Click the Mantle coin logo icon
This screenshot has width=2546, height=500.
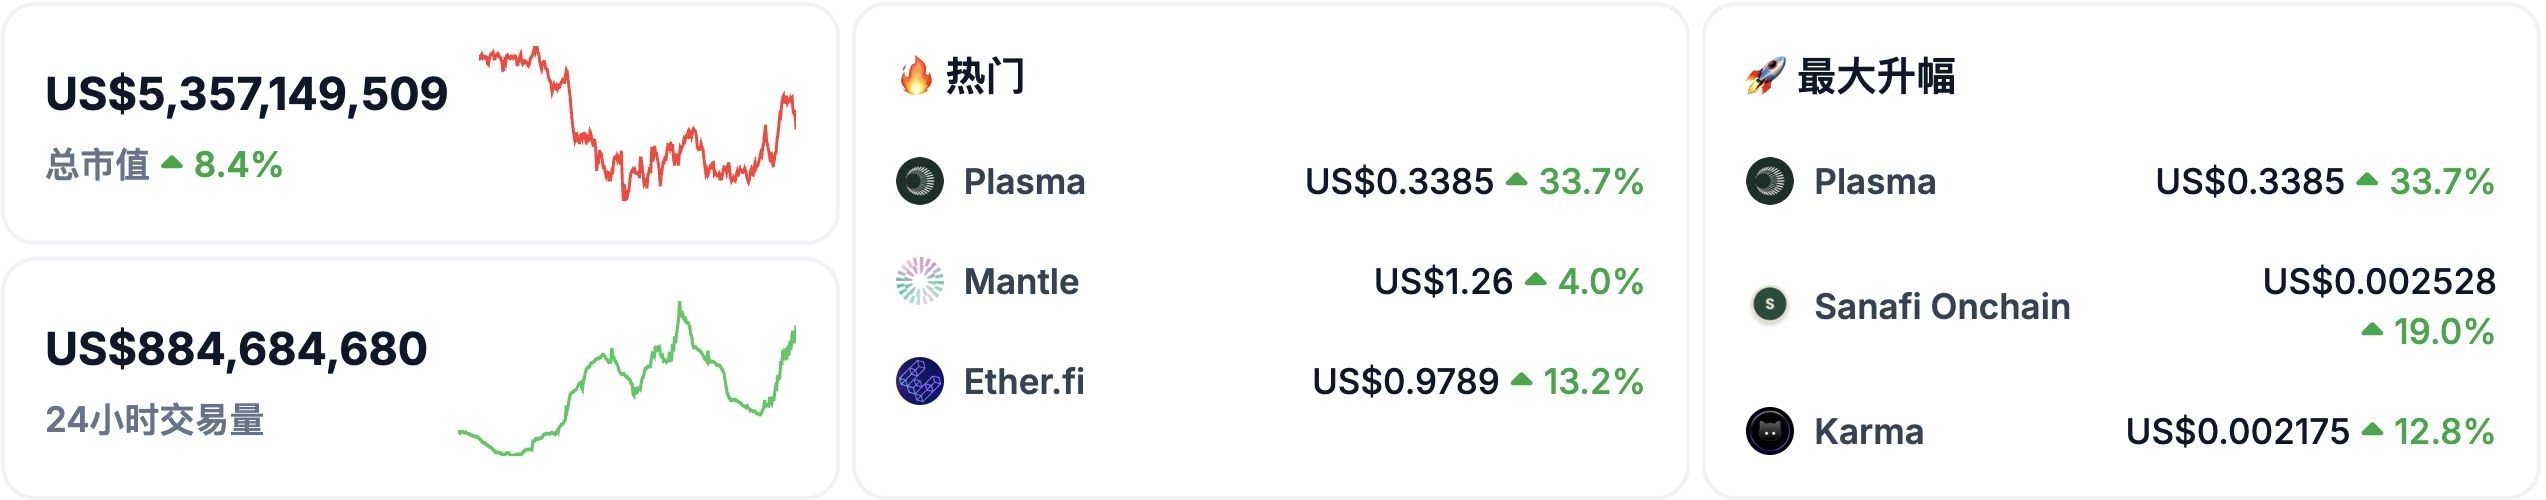pyautogui.click(x=919, y=281)
